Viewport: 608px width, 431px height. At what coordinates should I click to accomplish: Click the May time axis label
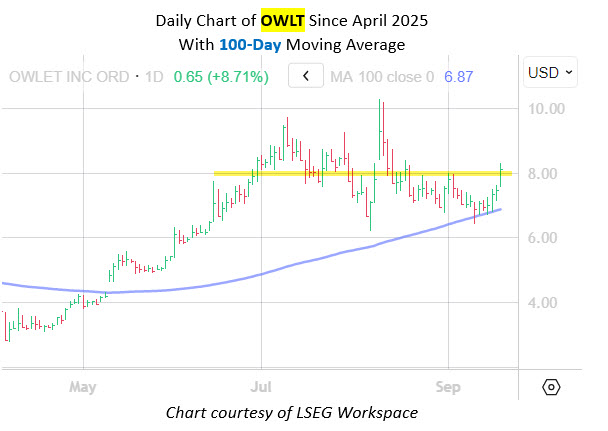click(x=83, y=387)
